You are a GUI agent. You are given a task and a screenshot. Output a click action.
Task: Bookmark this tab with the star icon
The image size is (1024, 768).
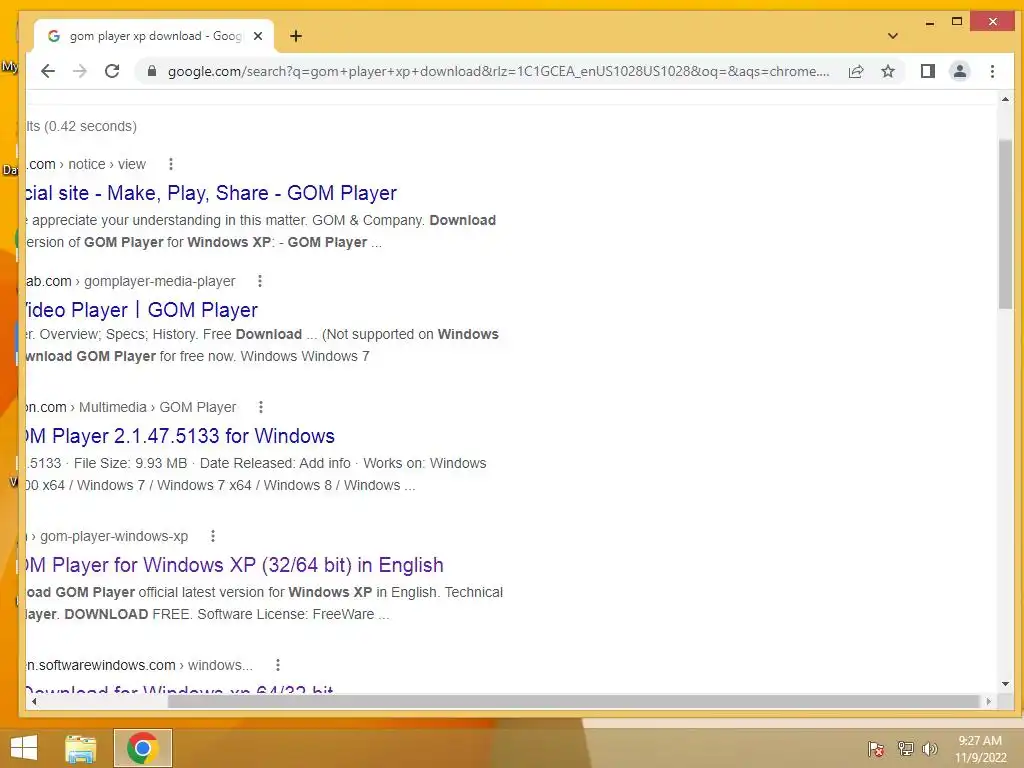888,71
